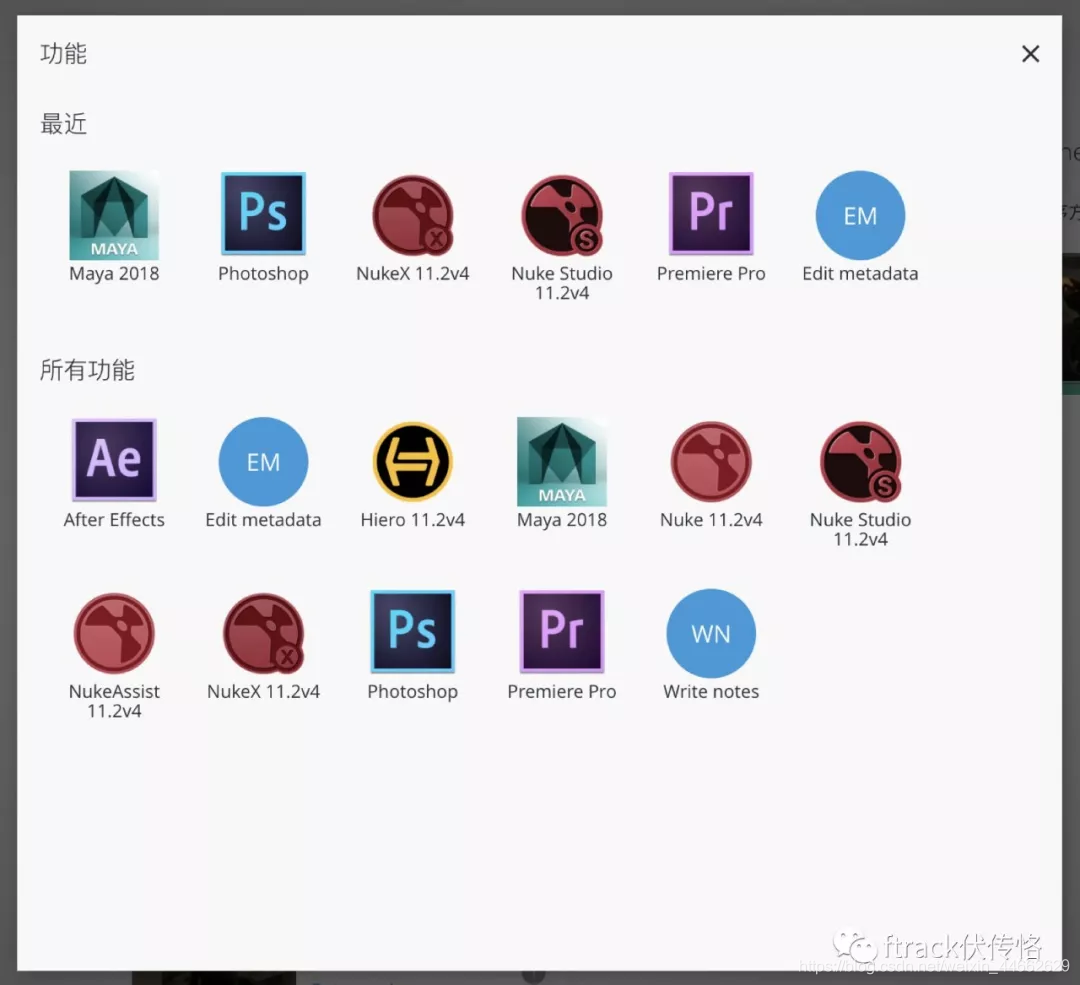This screenshot has width=1080, height=985.
Task: Launch Nuke Studio 11.2v4 from recent list
Action: (x=561, y=213)
